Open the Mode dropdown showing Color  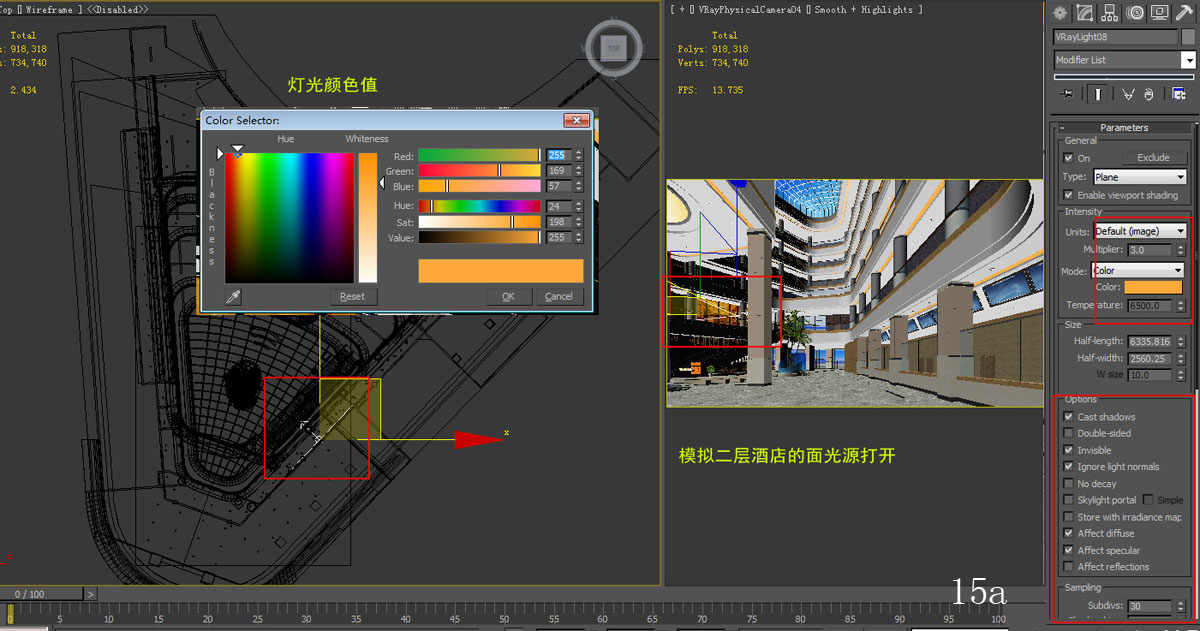pyautogui.click(x=1137, y=270)
